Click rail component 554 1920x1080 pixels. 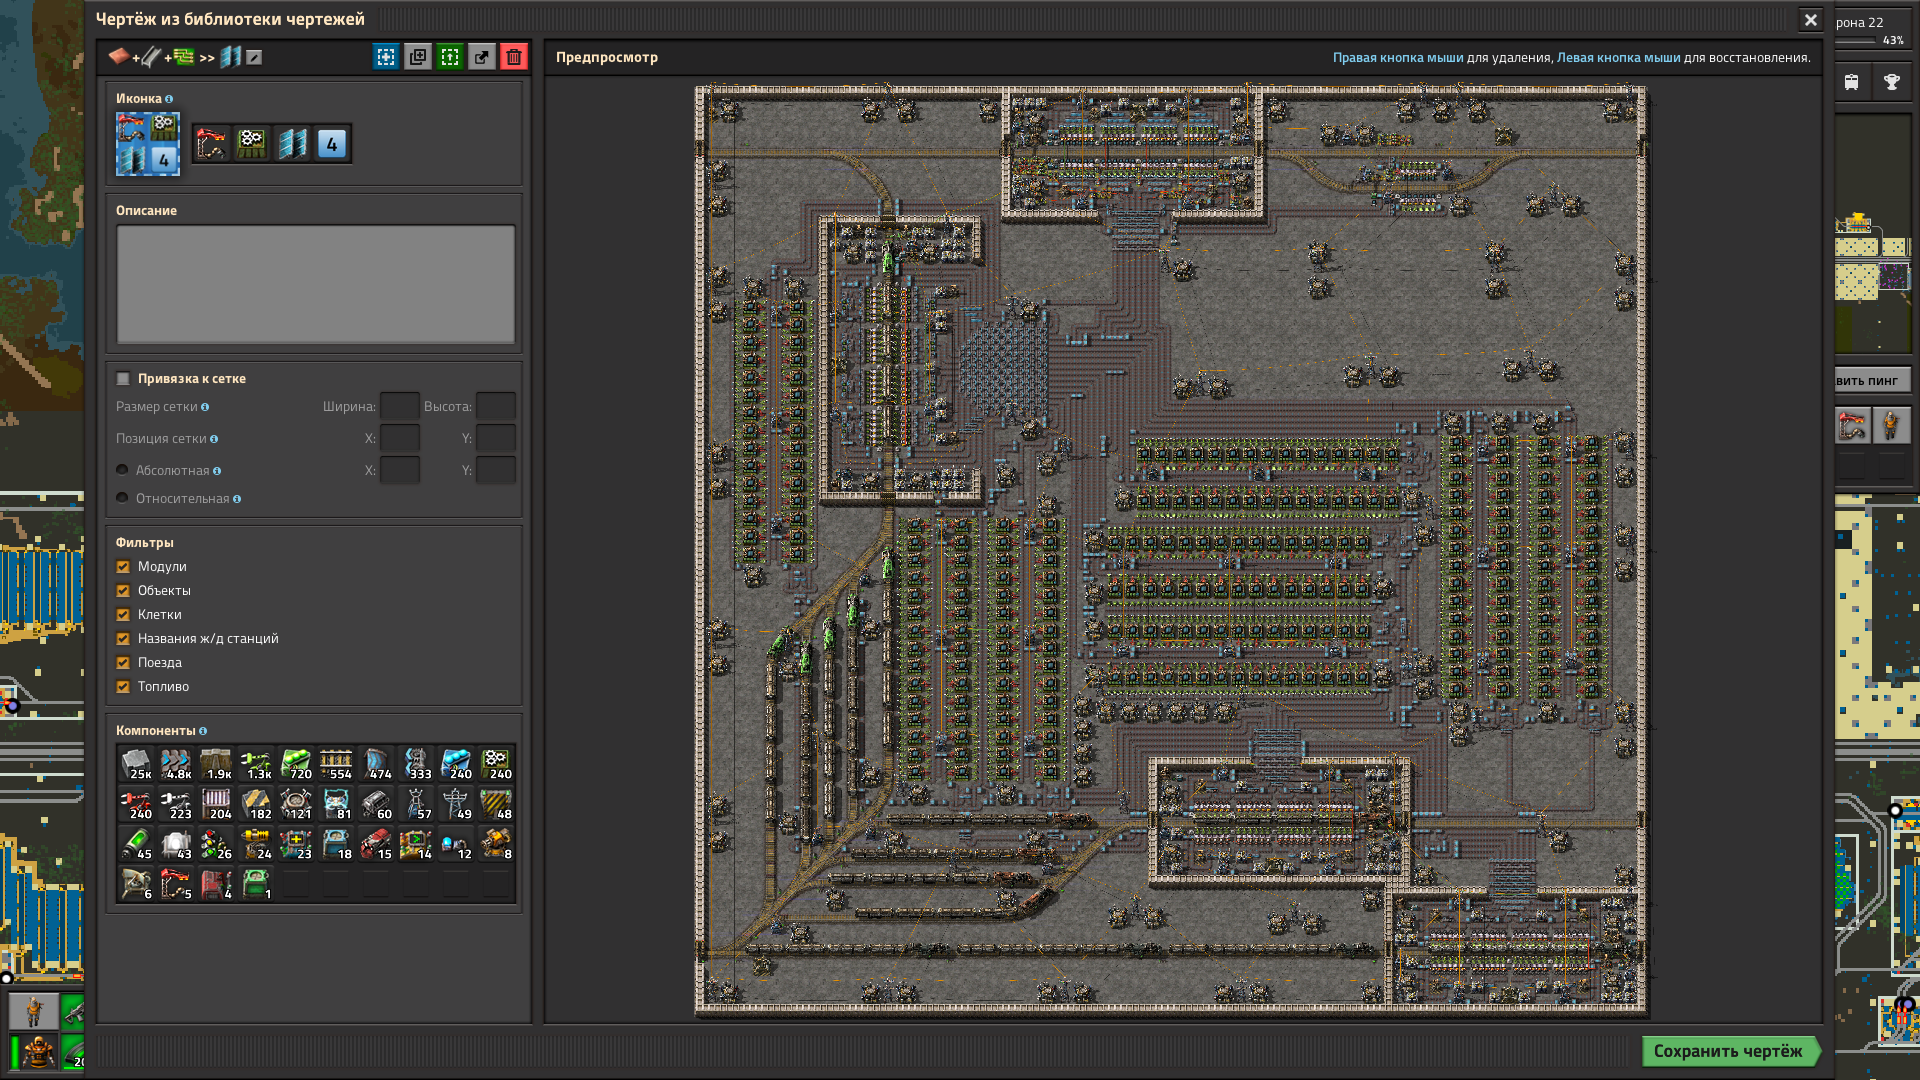[336, 764]
